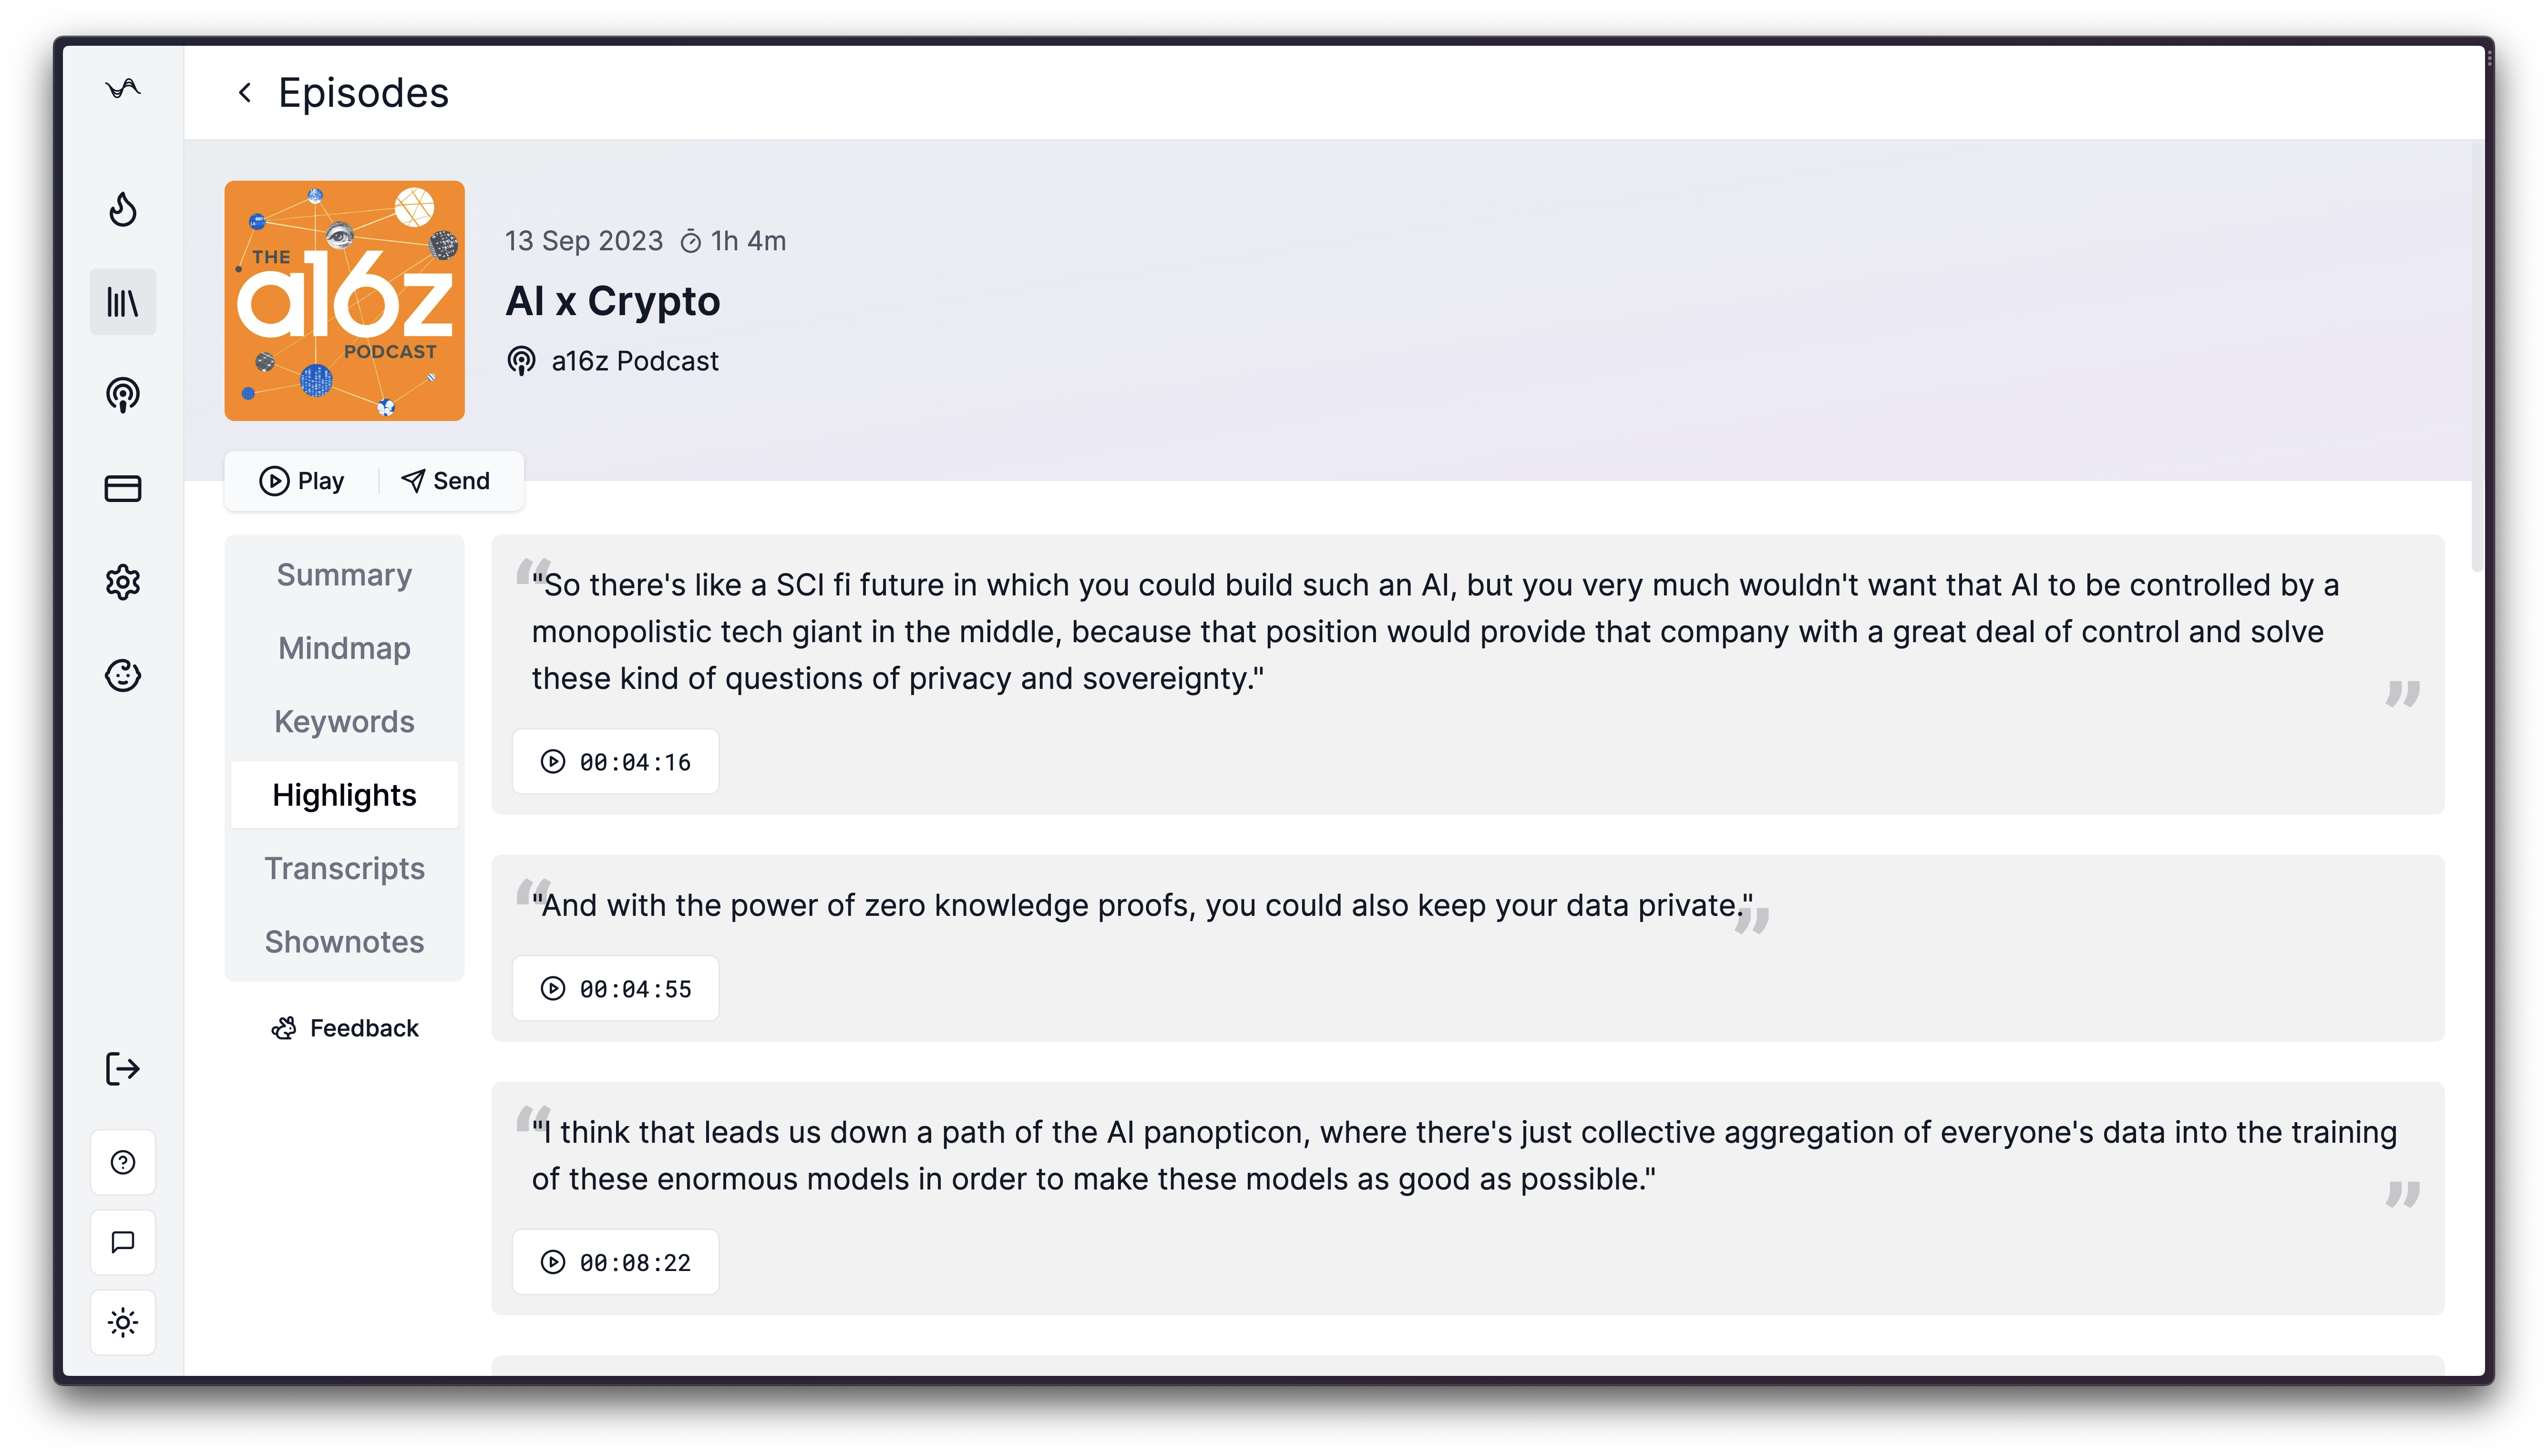Open the podcasts icon in sidebar
2548x1456 pixels.
point(123,395)
